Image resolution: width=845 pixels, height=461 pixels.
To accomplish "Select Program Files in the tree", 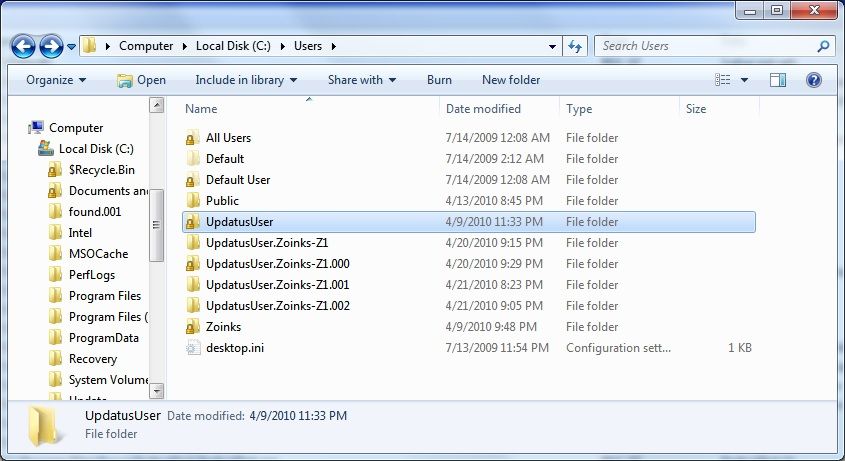I will [x=105, y=296].
